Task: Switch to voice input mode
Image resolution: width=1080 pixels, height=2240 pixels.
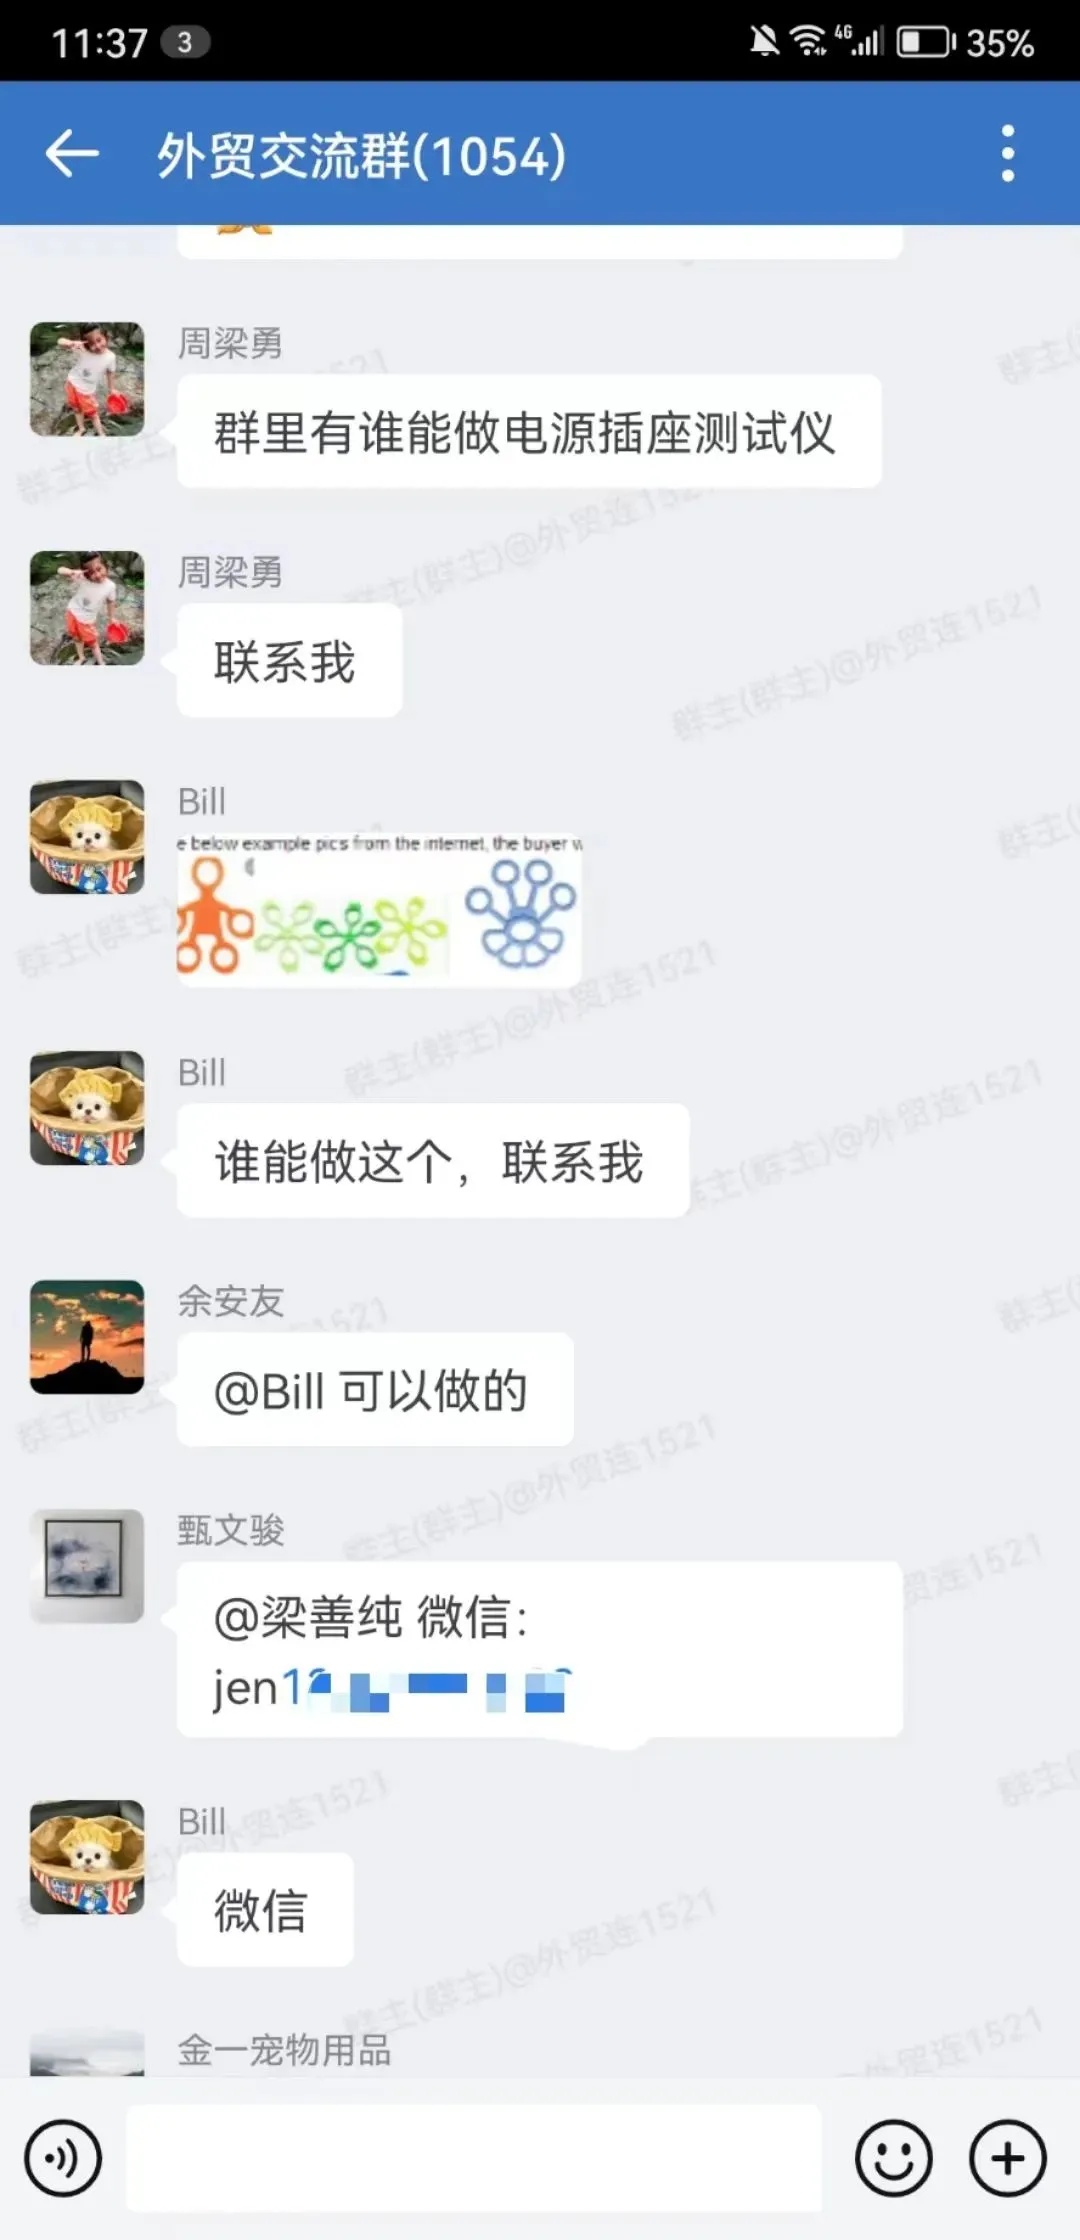Action: pos(63,2158)
